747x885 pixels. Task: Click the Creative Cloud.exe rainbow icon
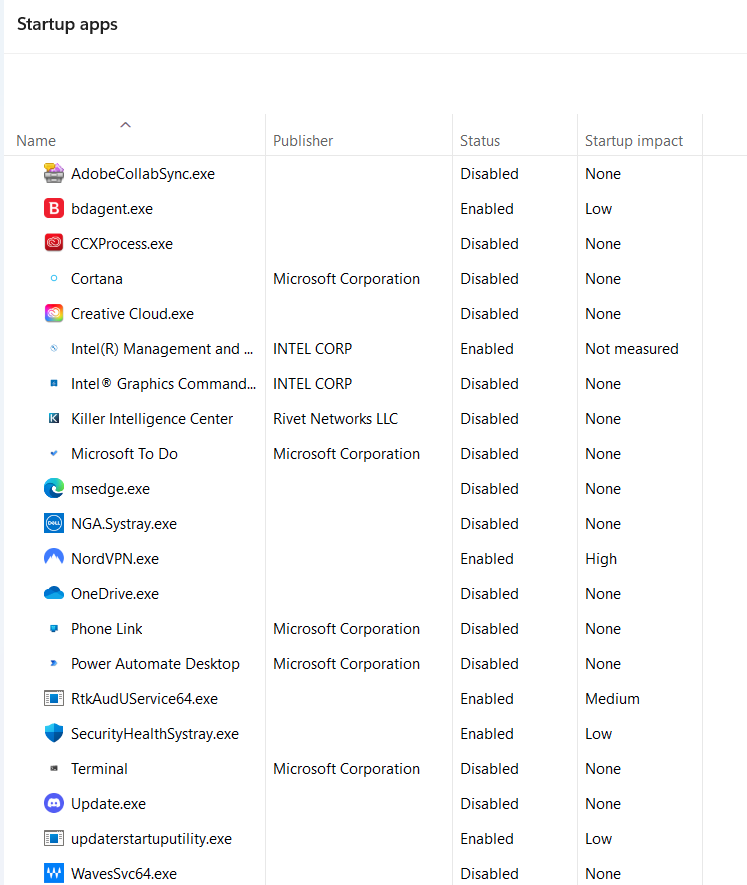(54, 313)
